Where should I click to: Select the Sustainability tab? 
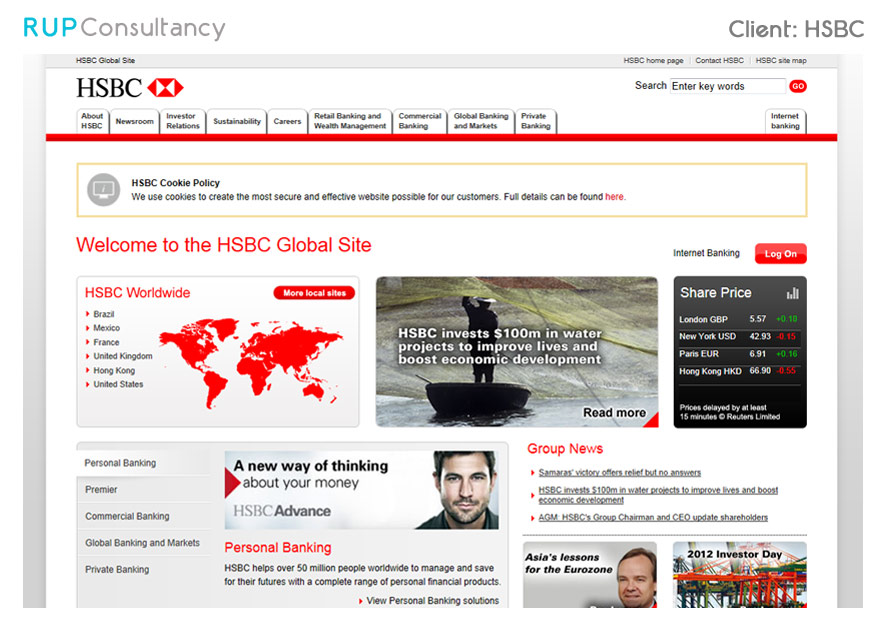(x=237, y=121)
